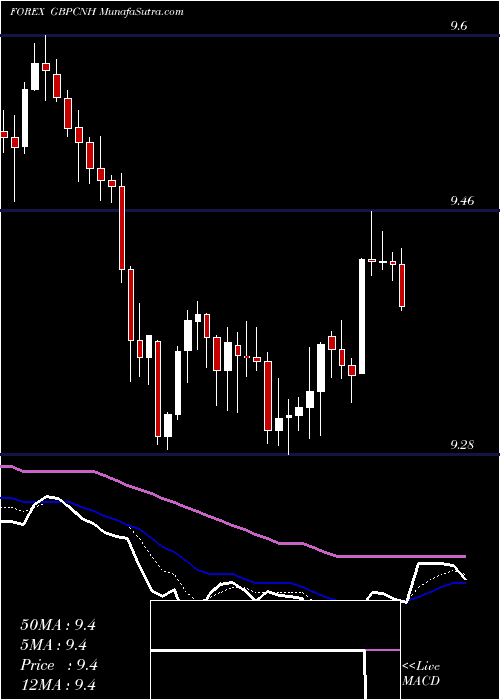Click the tall white candle before 9.46 peak
This screenshot has height=700, width=500.
click(362, 316)
